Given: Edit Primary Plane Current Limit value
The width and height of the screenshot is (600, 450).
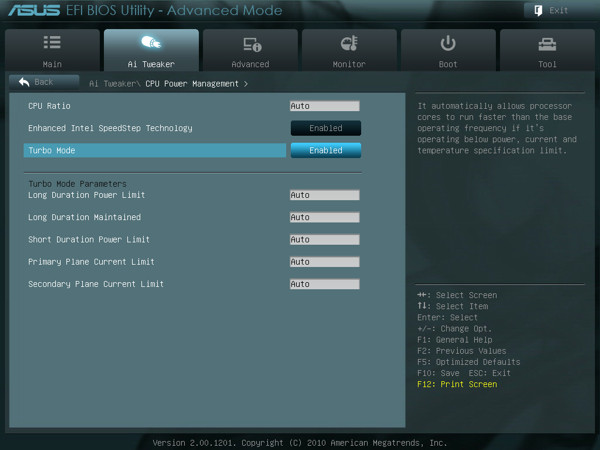Looking at the screenshot, I should pyautogui.click(x=324, y=262).
